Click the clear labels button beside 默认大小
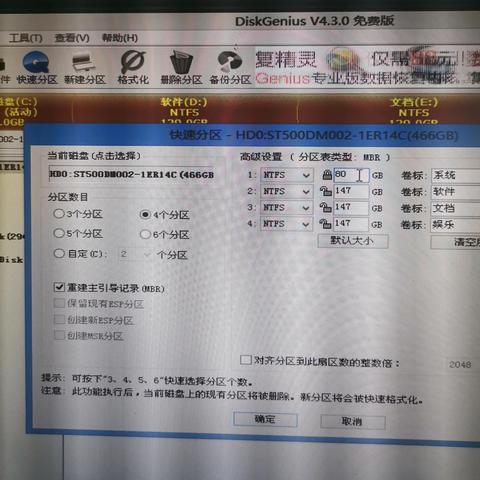Viewport: 480px width, 480px height. 455,242
